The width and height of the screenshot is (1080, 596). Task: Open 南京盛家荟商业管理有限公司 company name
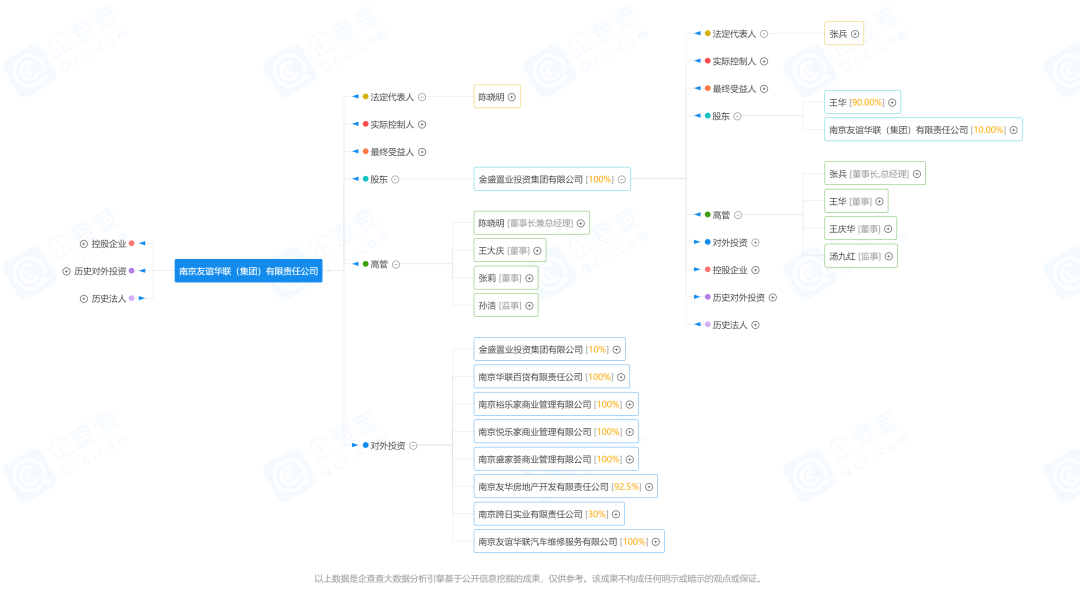(534, 460)
